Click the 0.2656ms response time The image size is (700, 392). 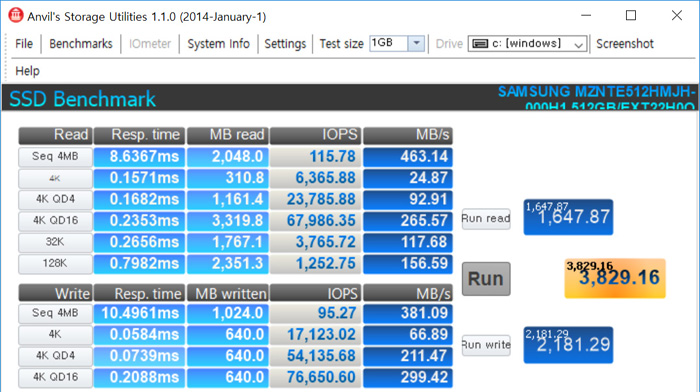pos(139,242)
